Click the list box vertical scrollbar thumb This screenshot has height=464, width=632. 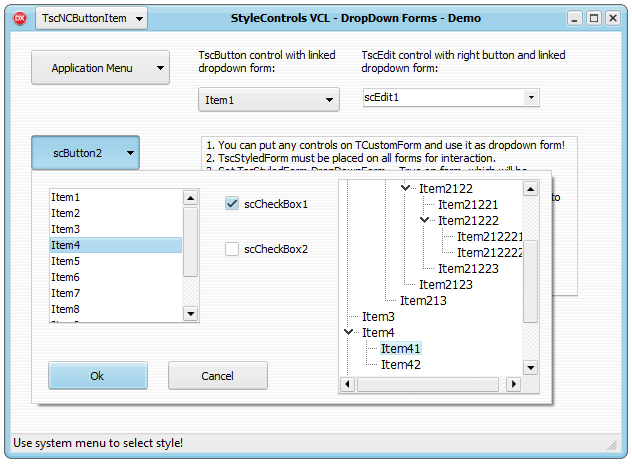(190, 242)
